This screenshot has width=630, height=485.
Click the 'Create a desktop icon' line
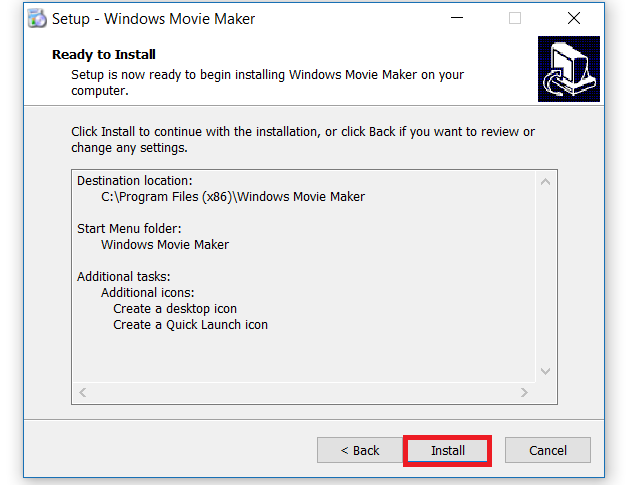175,309
